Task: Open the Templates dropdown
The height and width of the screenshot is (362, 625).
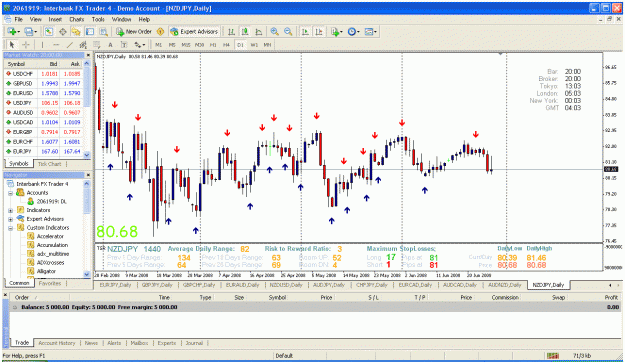Action: (x=371, y=31)
